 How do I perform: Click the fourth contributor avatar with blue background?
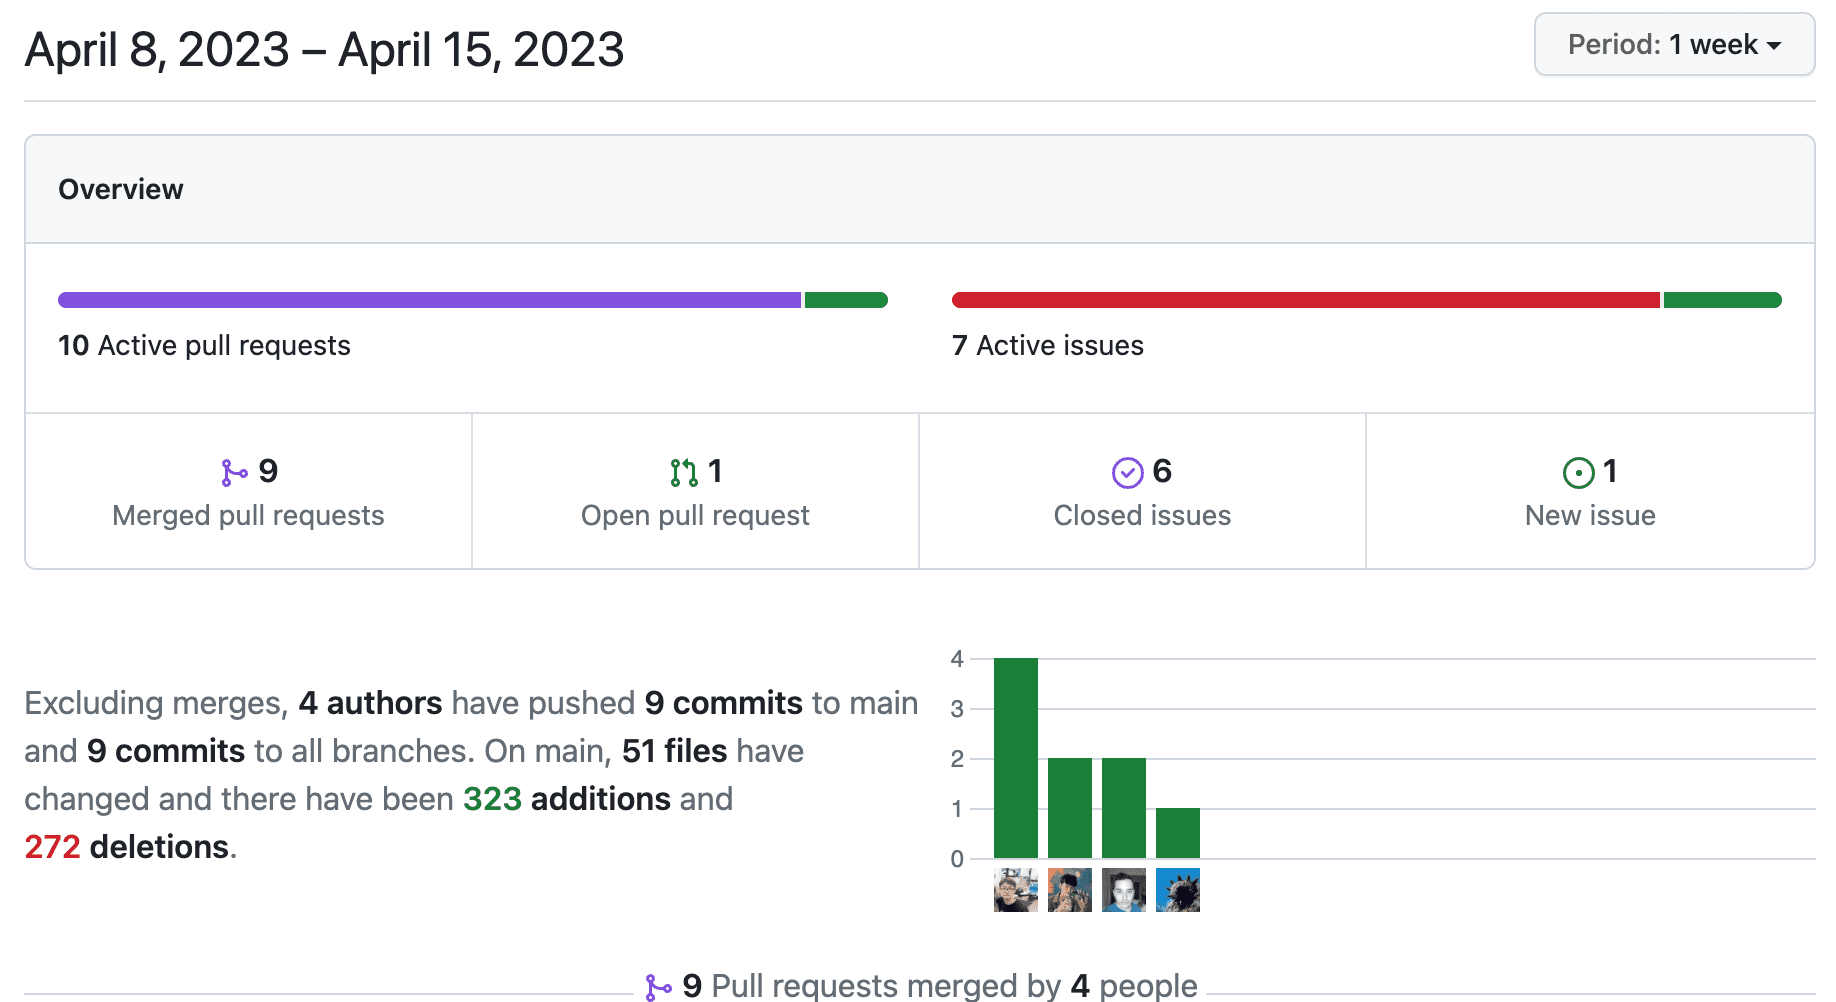tap(1177, 890)
